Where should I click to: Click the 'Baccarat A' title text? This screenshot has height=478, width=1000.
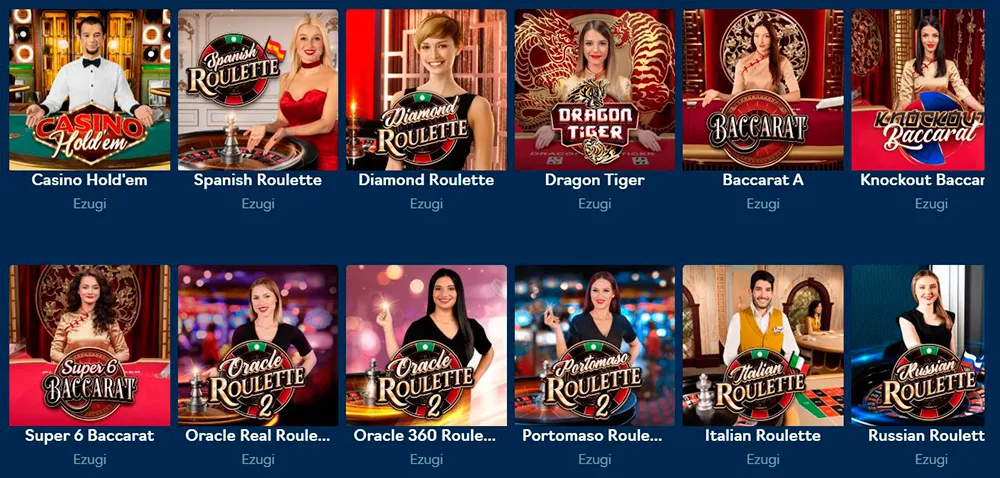(x=763, y=180)
